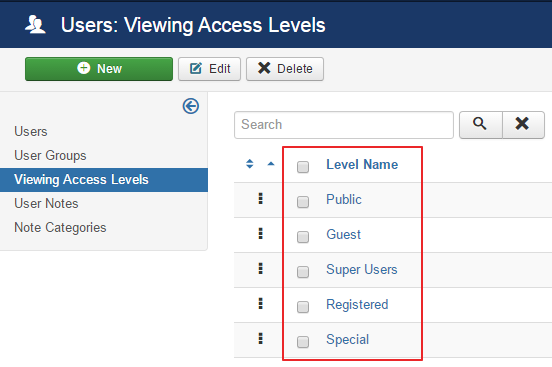Check the Public level checkbox
Screen dimensions: 552x367
[x=303, y=202]
